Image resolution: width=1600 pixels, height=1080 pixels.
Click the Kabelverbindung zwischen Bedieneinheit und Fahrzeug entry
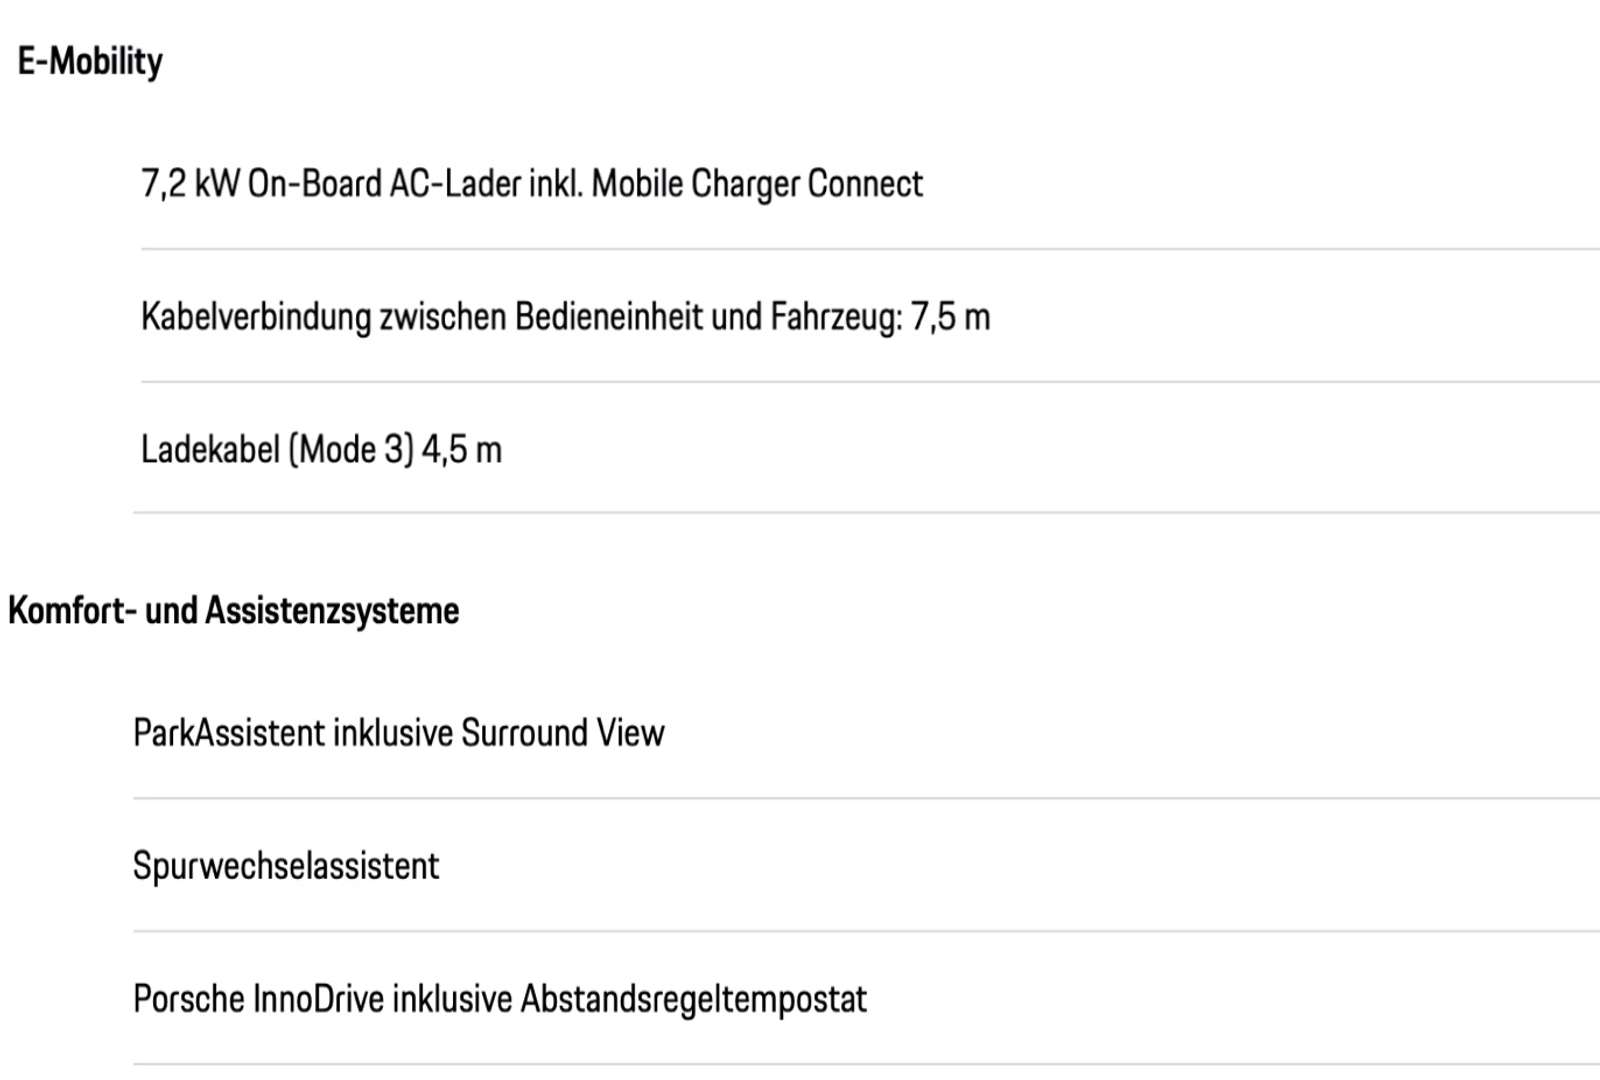pos(565,317)
